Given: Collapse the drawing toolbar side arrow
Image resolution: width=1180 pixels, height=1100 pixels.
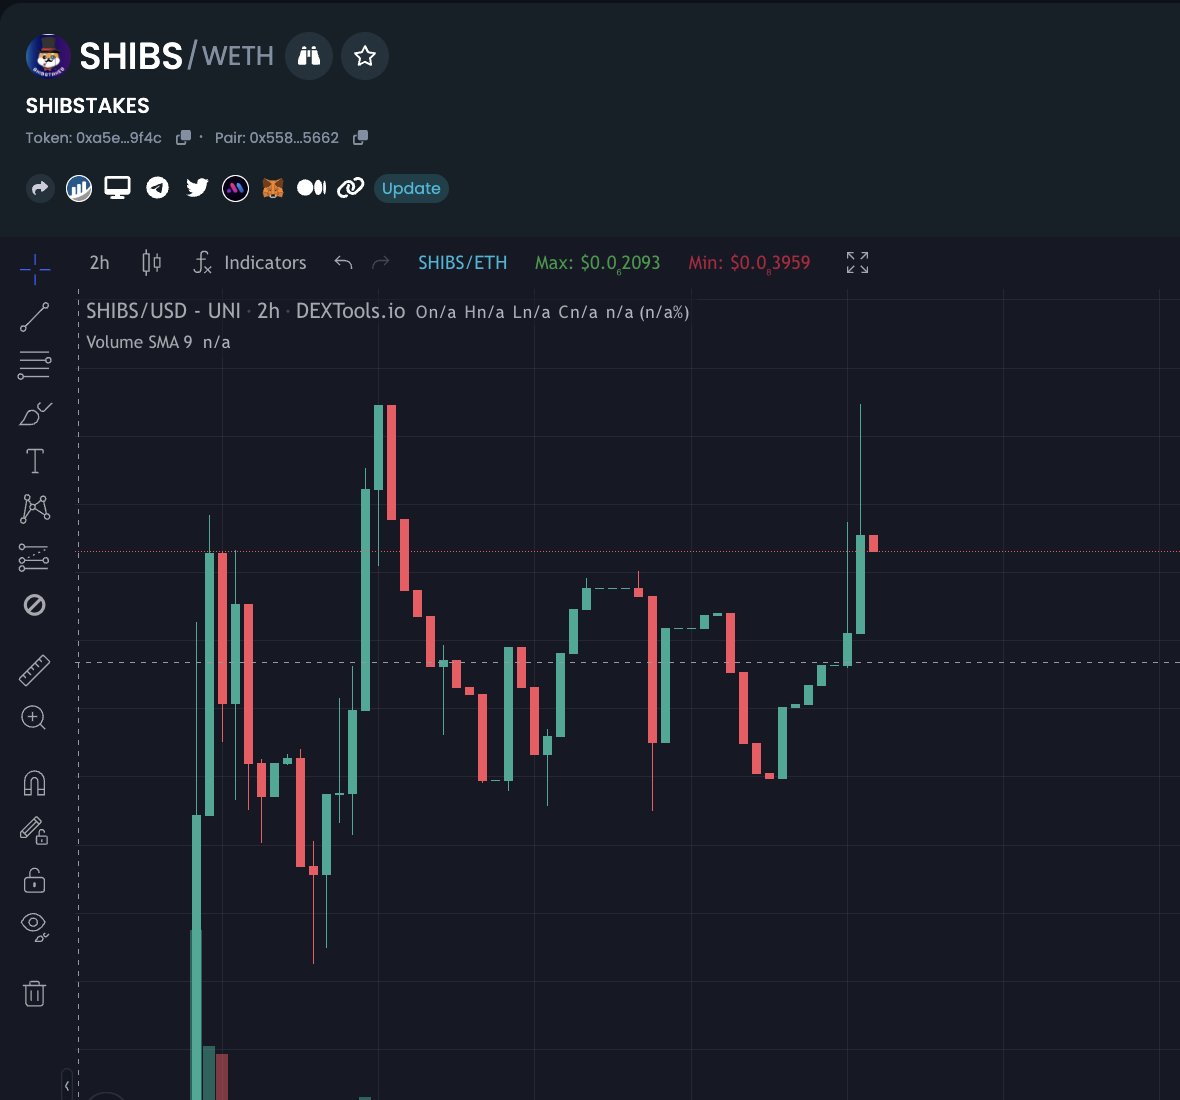Looking at the screenshot, I should coord(67,1084).
